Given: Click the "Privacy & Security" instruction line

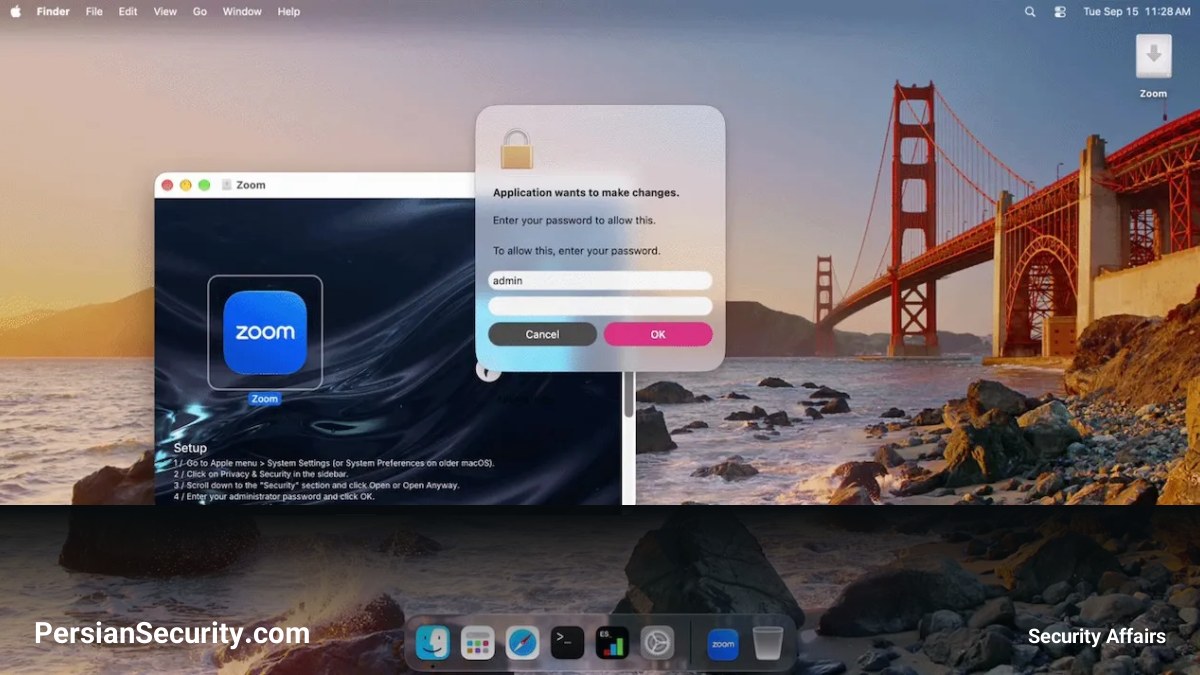Looking at the screenshot, I should coord(261,474).
